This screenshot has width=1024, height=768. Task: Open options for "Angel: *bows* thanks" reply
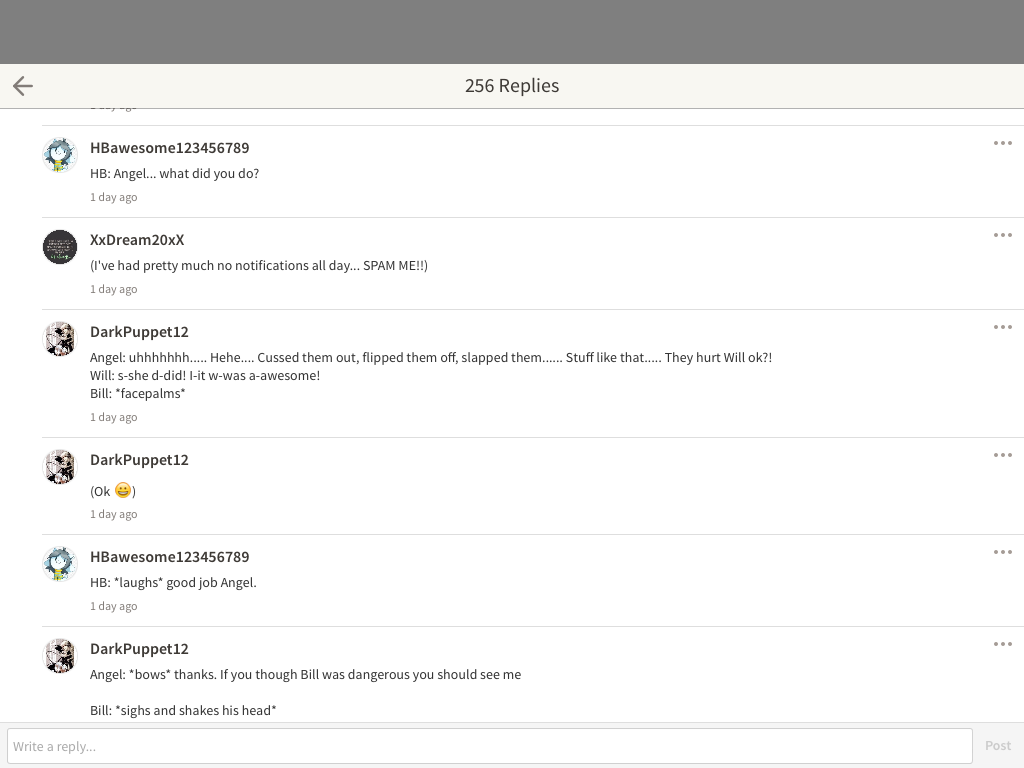click(x=1002, y=644)
